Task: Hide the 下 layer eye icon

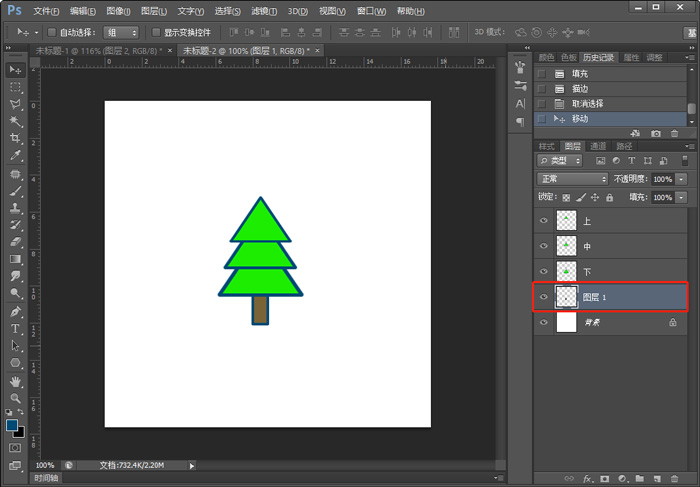Action: click(x=543, y=271)
